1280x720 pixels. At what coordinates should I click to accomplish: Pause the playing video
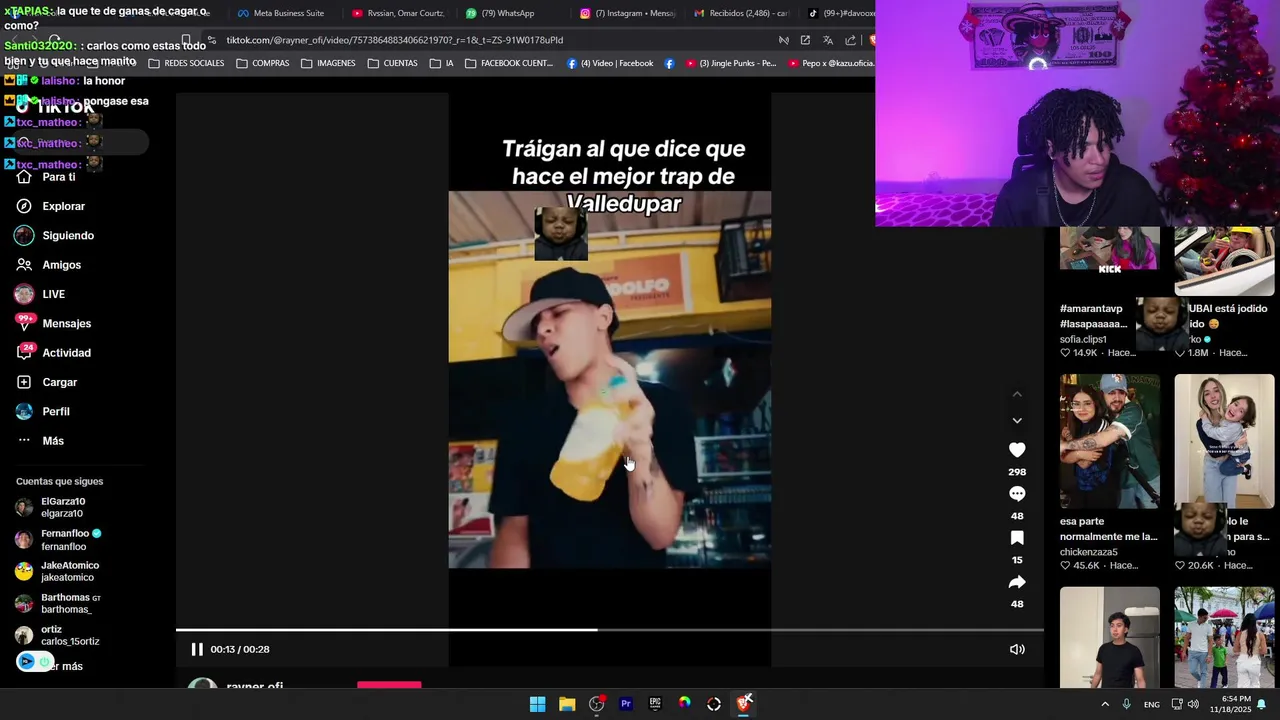coord(197,649)
